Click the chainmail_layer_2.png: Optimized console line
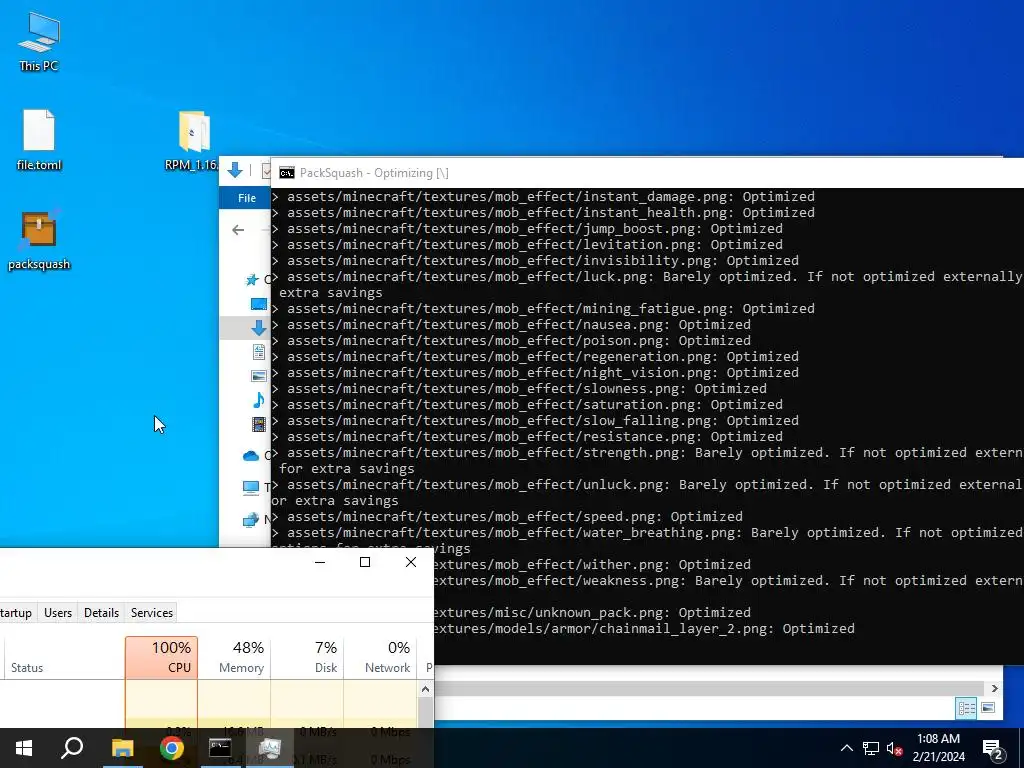Viewport: 1024px width, 768px height. click(645, 628)
